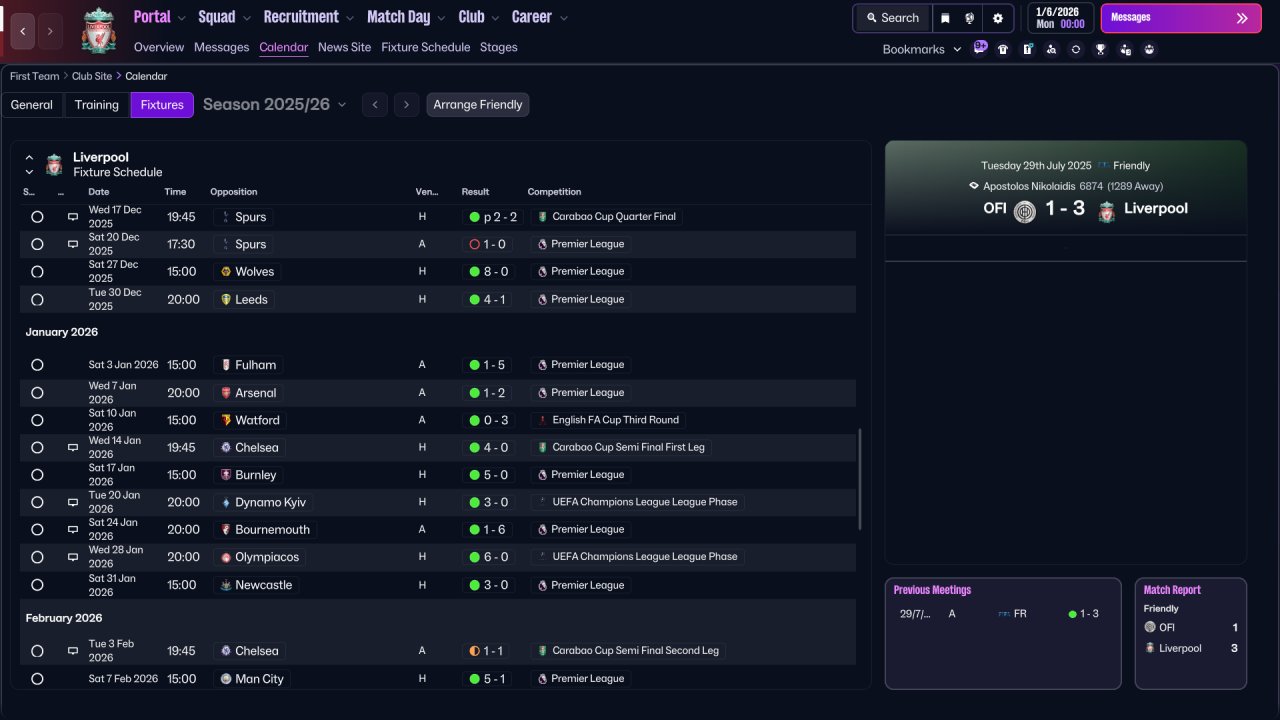Open the Squad dropdown menu
The height and width of the screenshot is (720, 1280).
click(224, 17)
